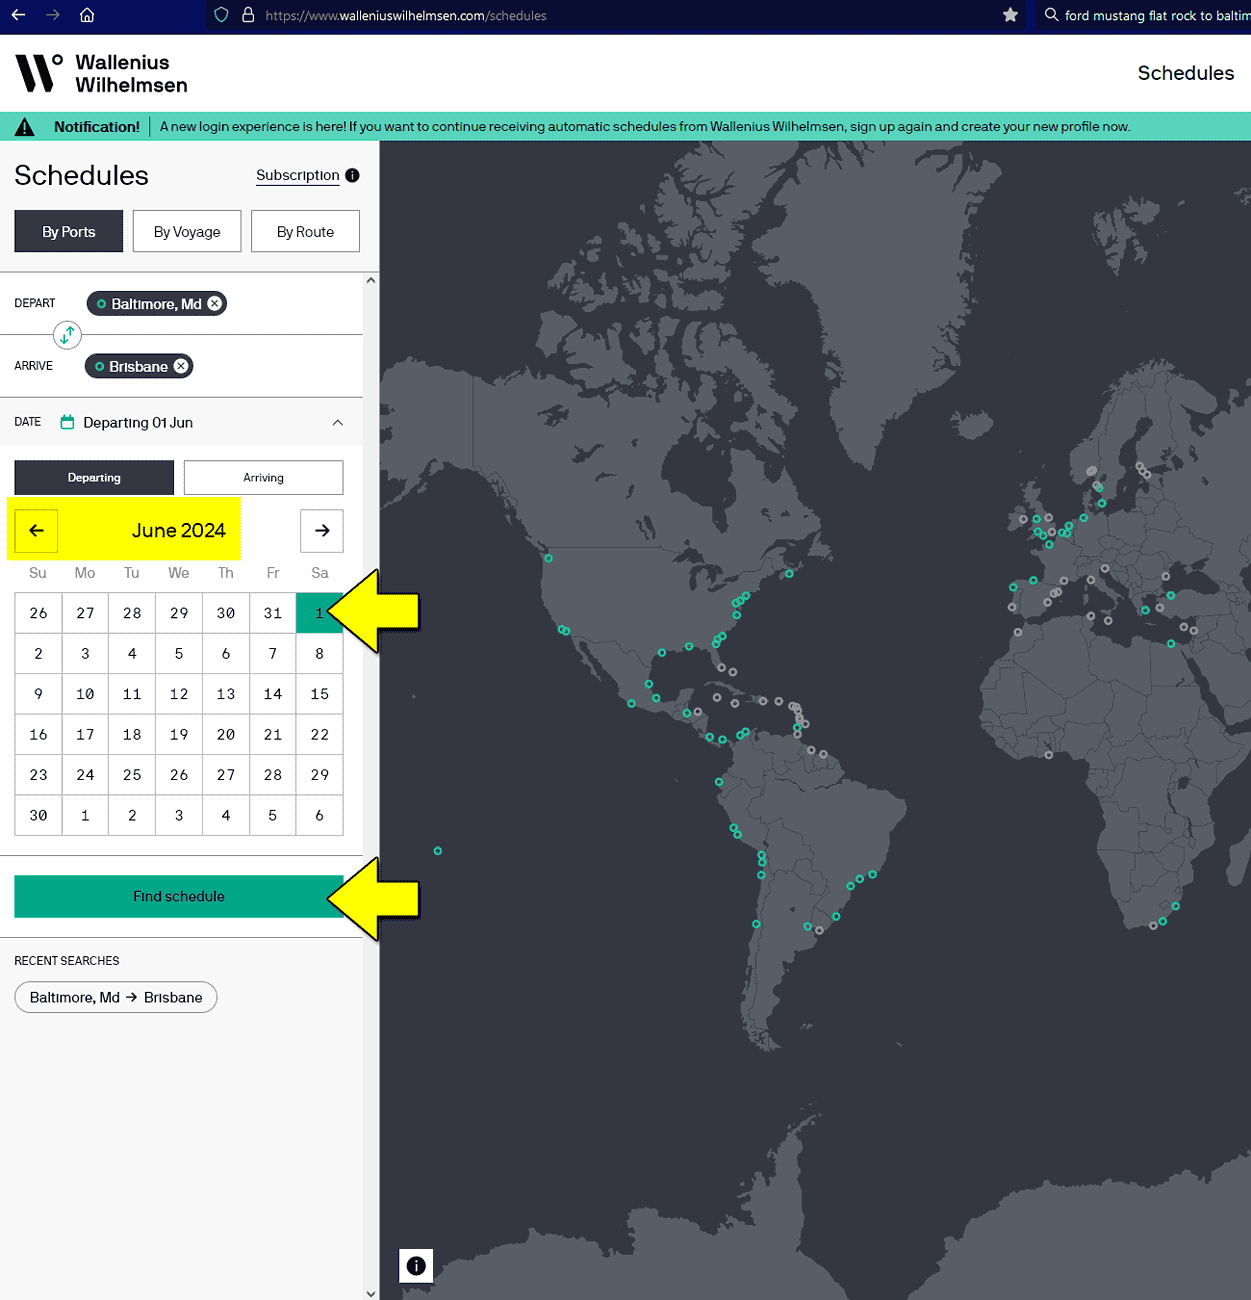1251x1300 pixels.
Task: Select June 24 on the calendar
Action: click(x=85, y=775)
